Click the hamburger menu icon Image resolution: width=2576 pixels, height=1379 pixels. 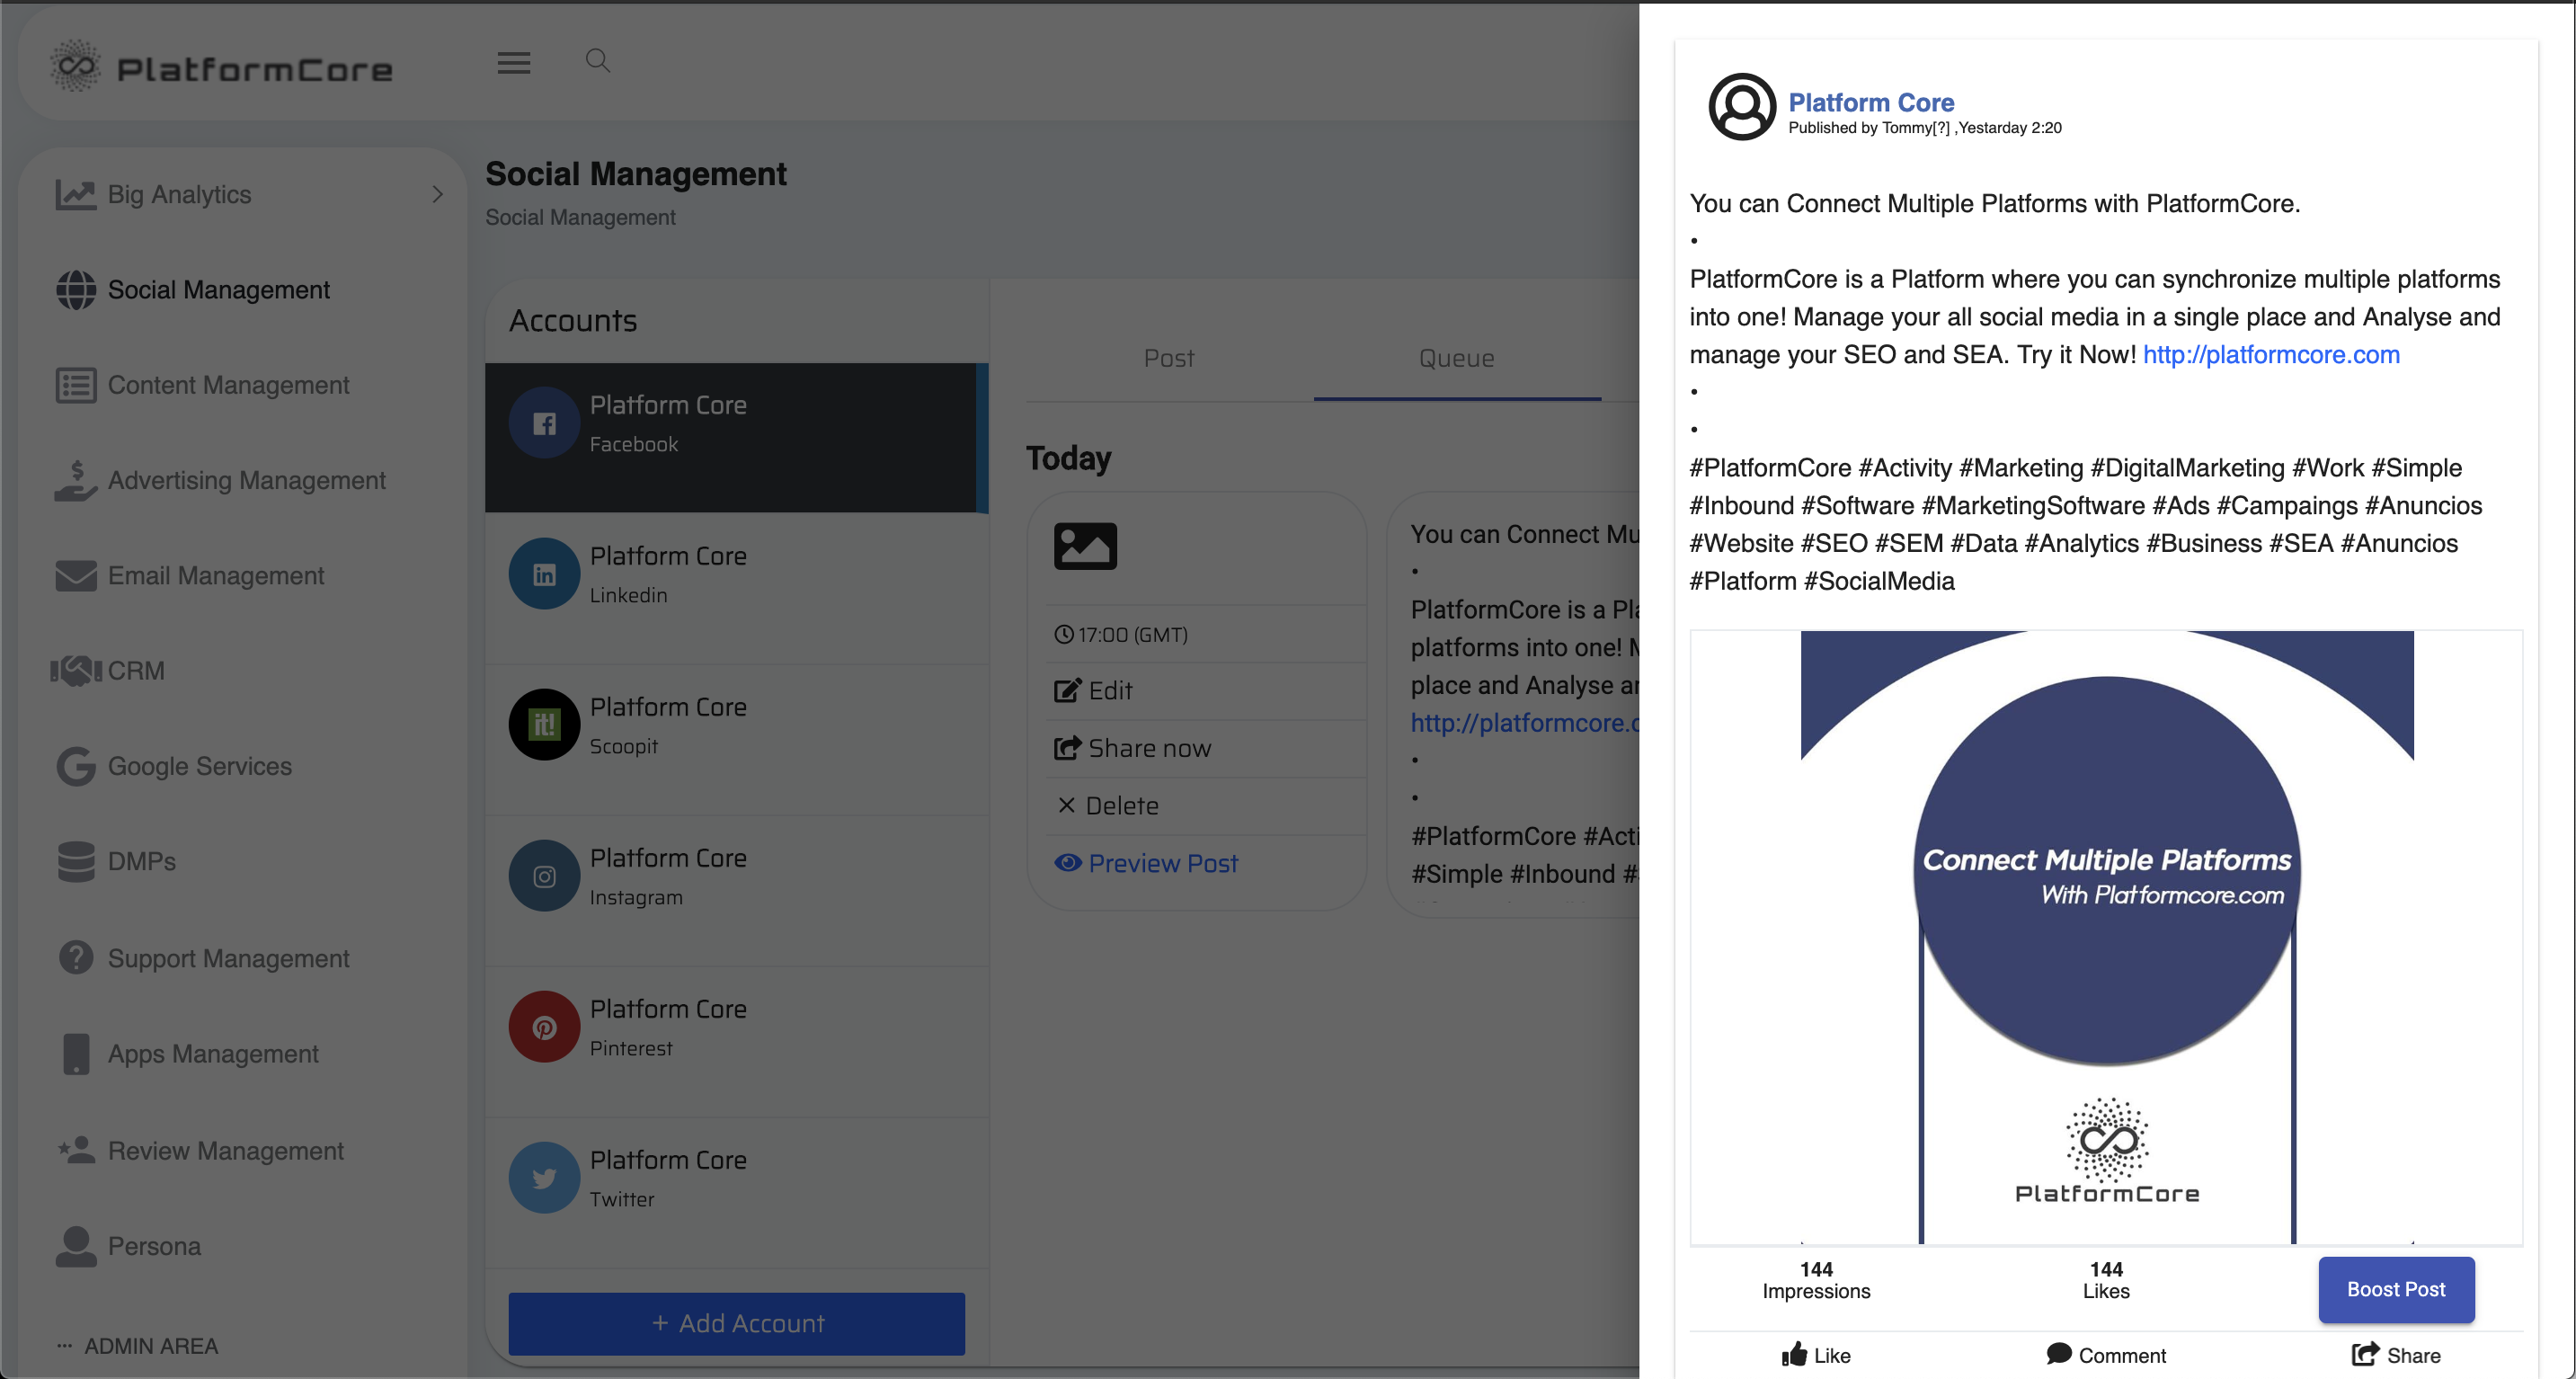[514, 63]
